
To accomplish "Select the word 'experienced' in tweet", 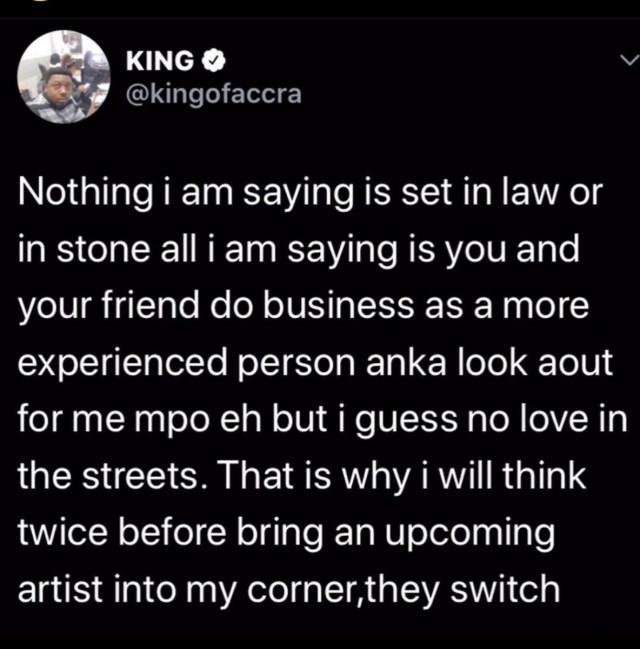I will coord(123,363).
